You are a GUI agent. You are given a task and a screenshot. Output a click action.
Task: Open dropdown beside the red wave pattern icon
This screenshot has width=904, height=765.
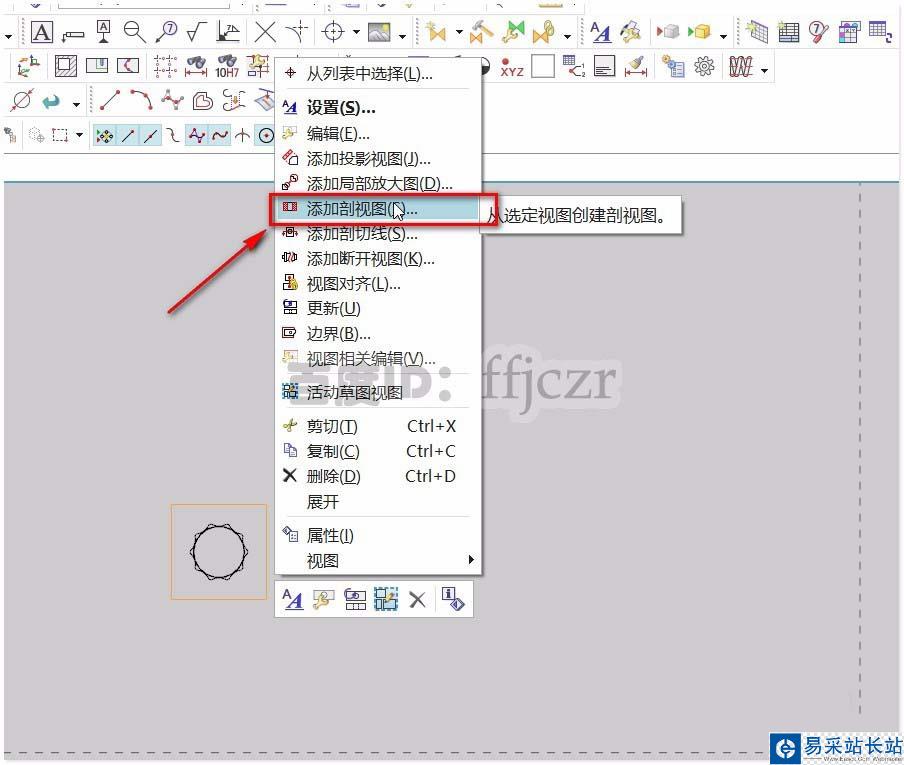pos(764,70)
